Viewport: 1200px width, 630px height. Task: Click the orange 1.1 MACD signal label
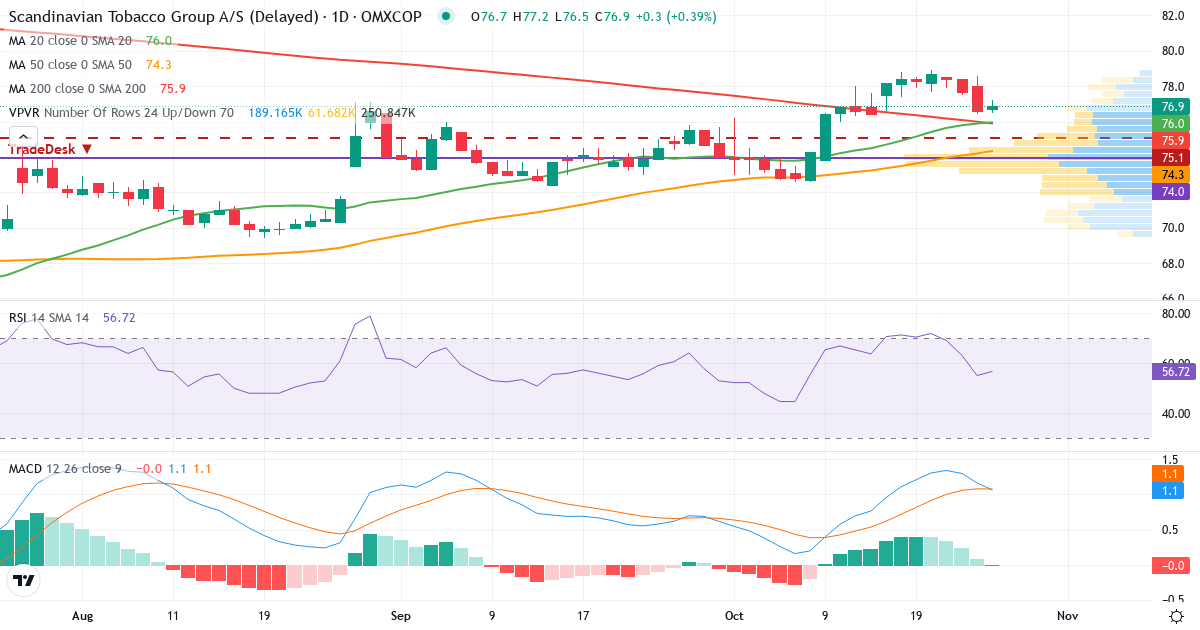(1168, 474)
